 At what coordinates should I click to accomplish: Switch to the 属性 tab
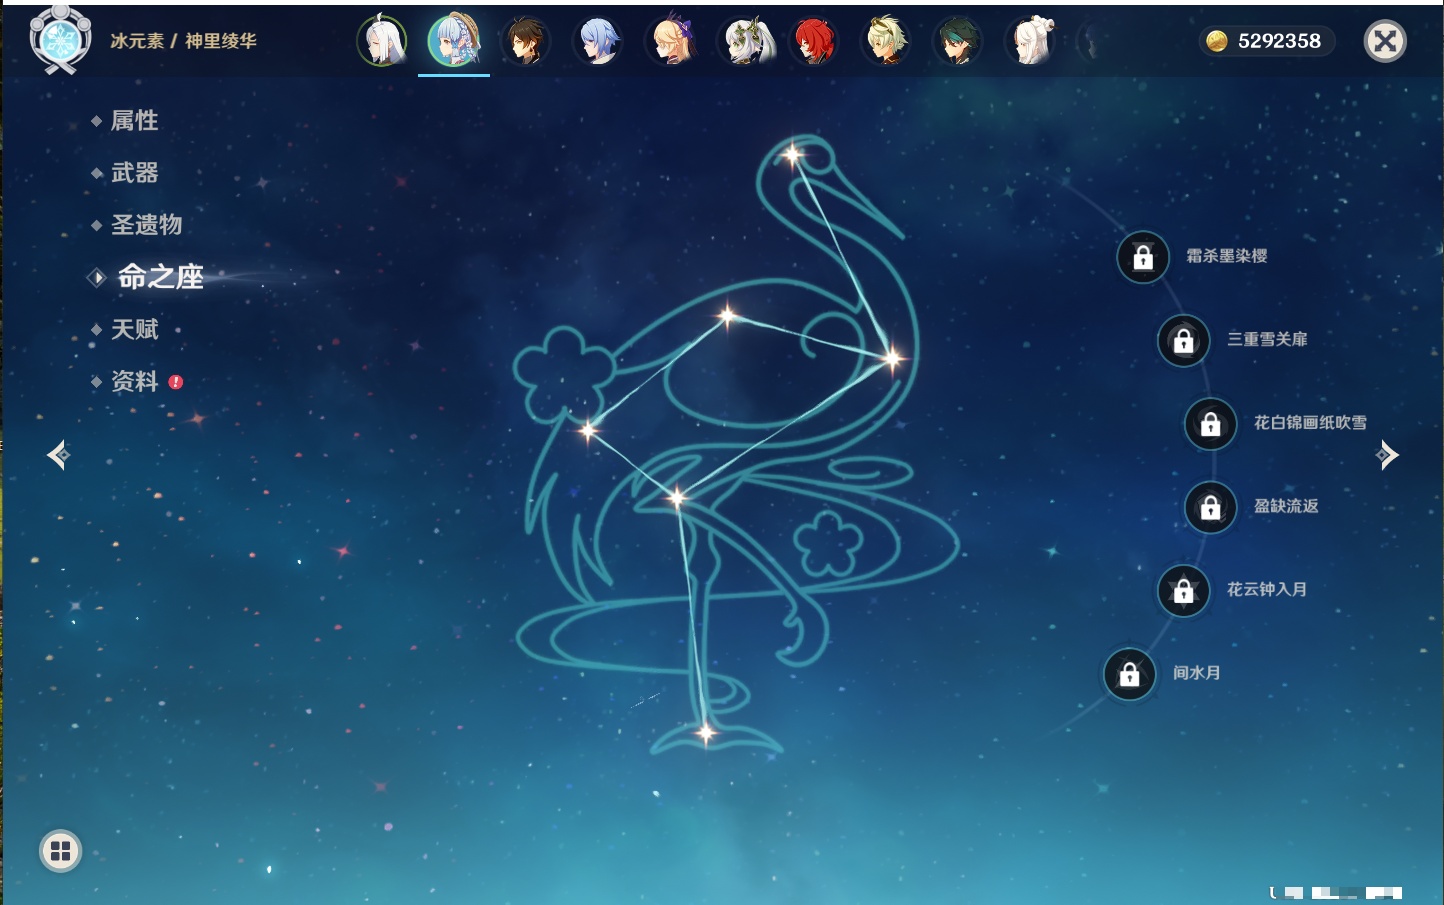tap(134, 121)
